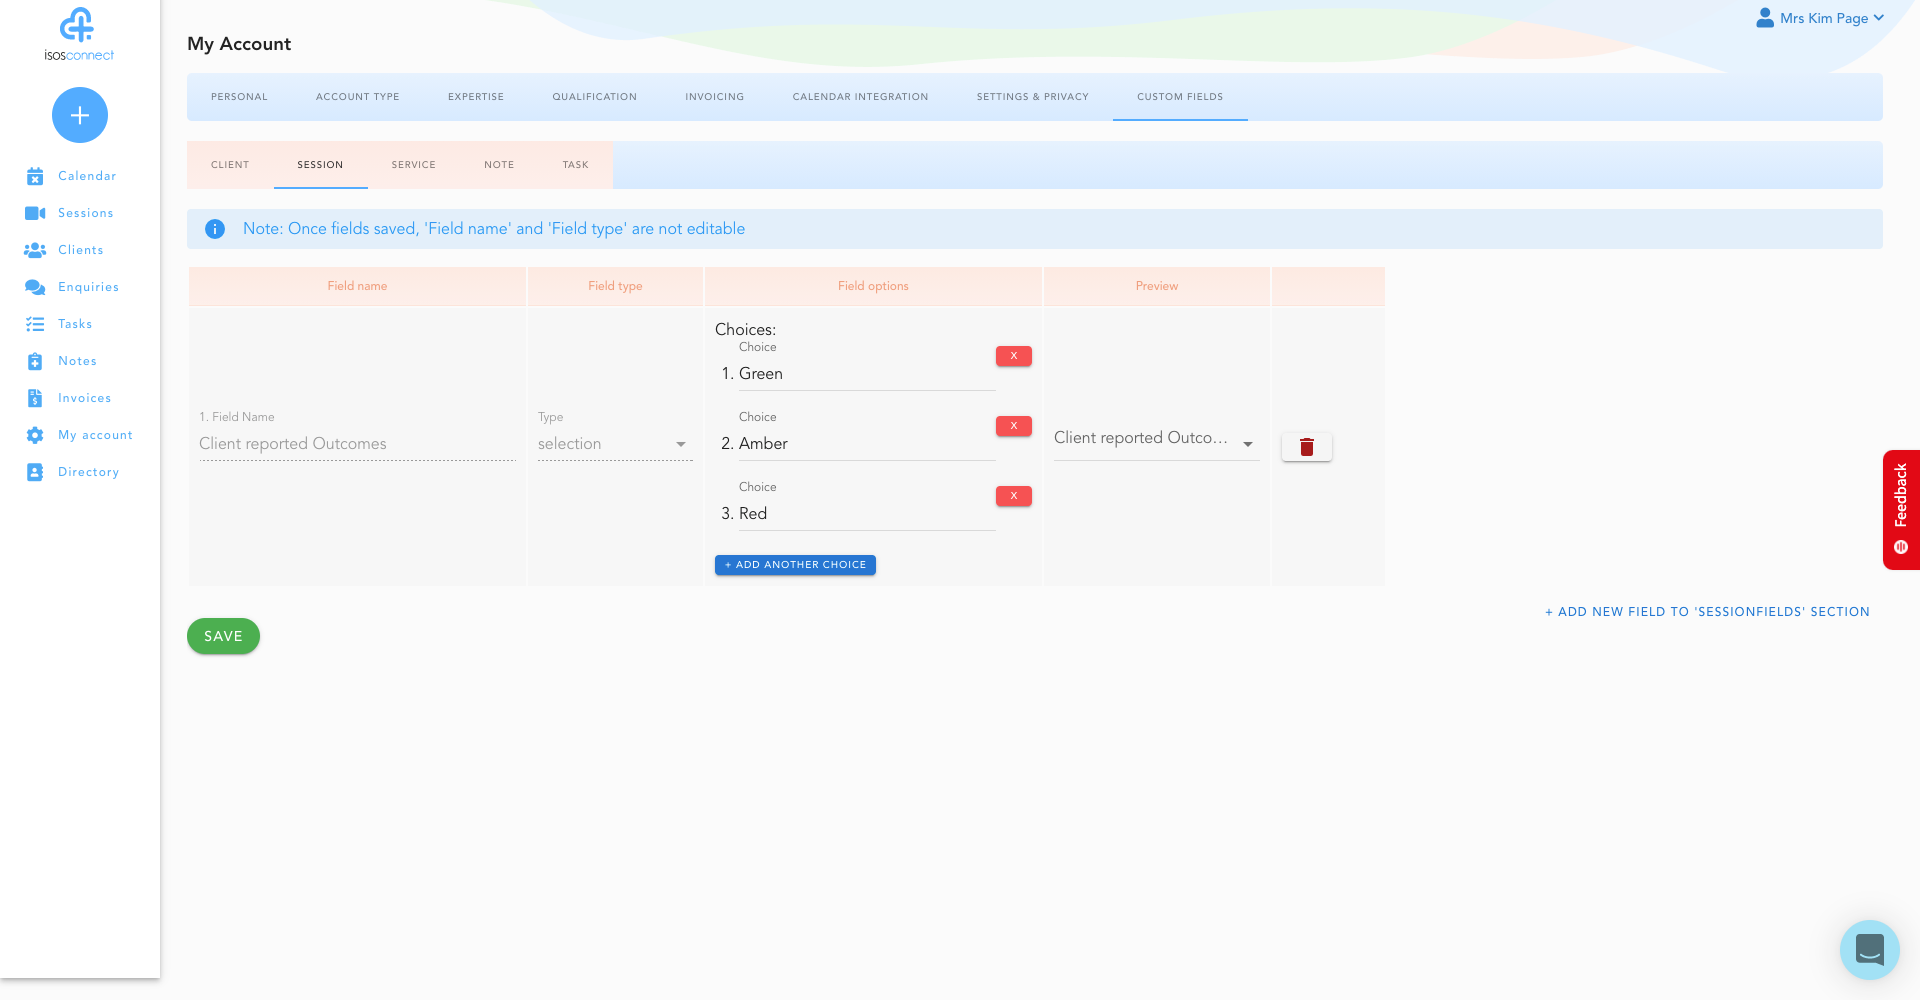Open the Directory from the sidebar
Screen dimensions: 1920x1000
pos(35,472)
